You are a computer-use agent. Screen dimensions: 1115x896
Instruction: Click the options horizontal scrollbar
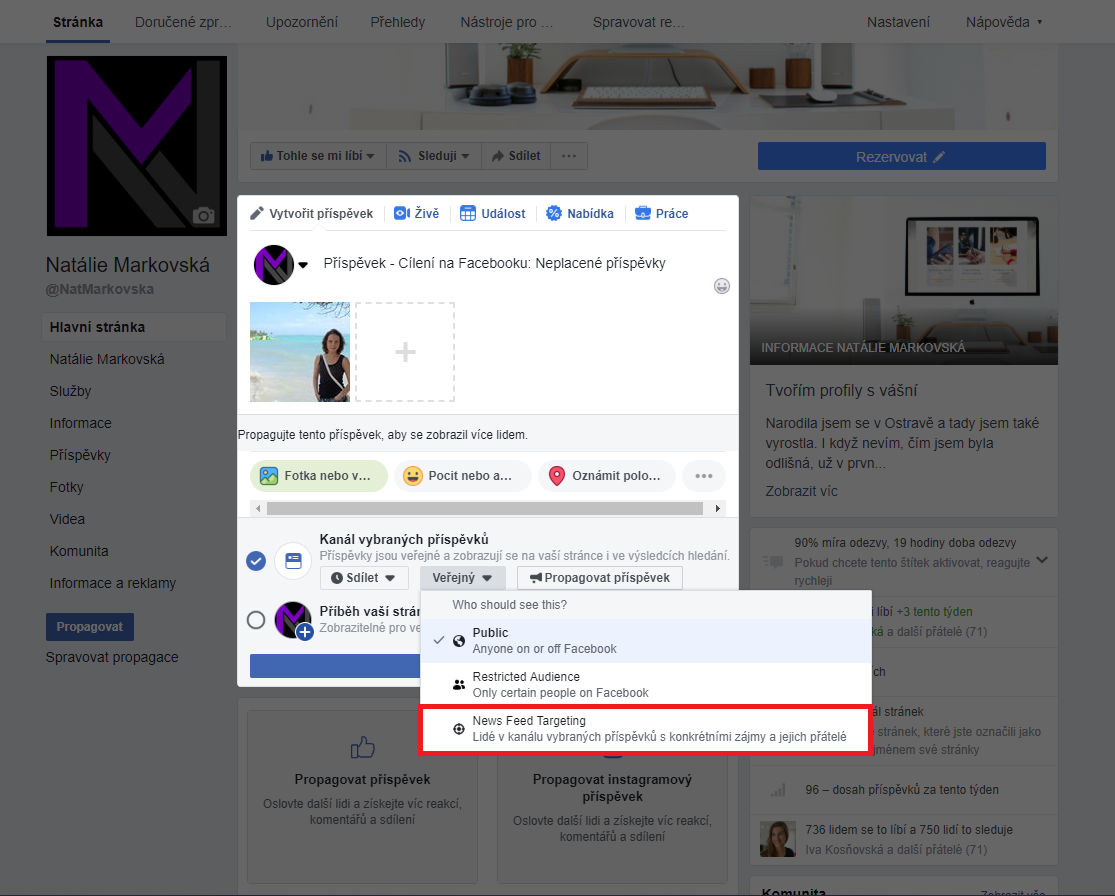pos(485,508)
